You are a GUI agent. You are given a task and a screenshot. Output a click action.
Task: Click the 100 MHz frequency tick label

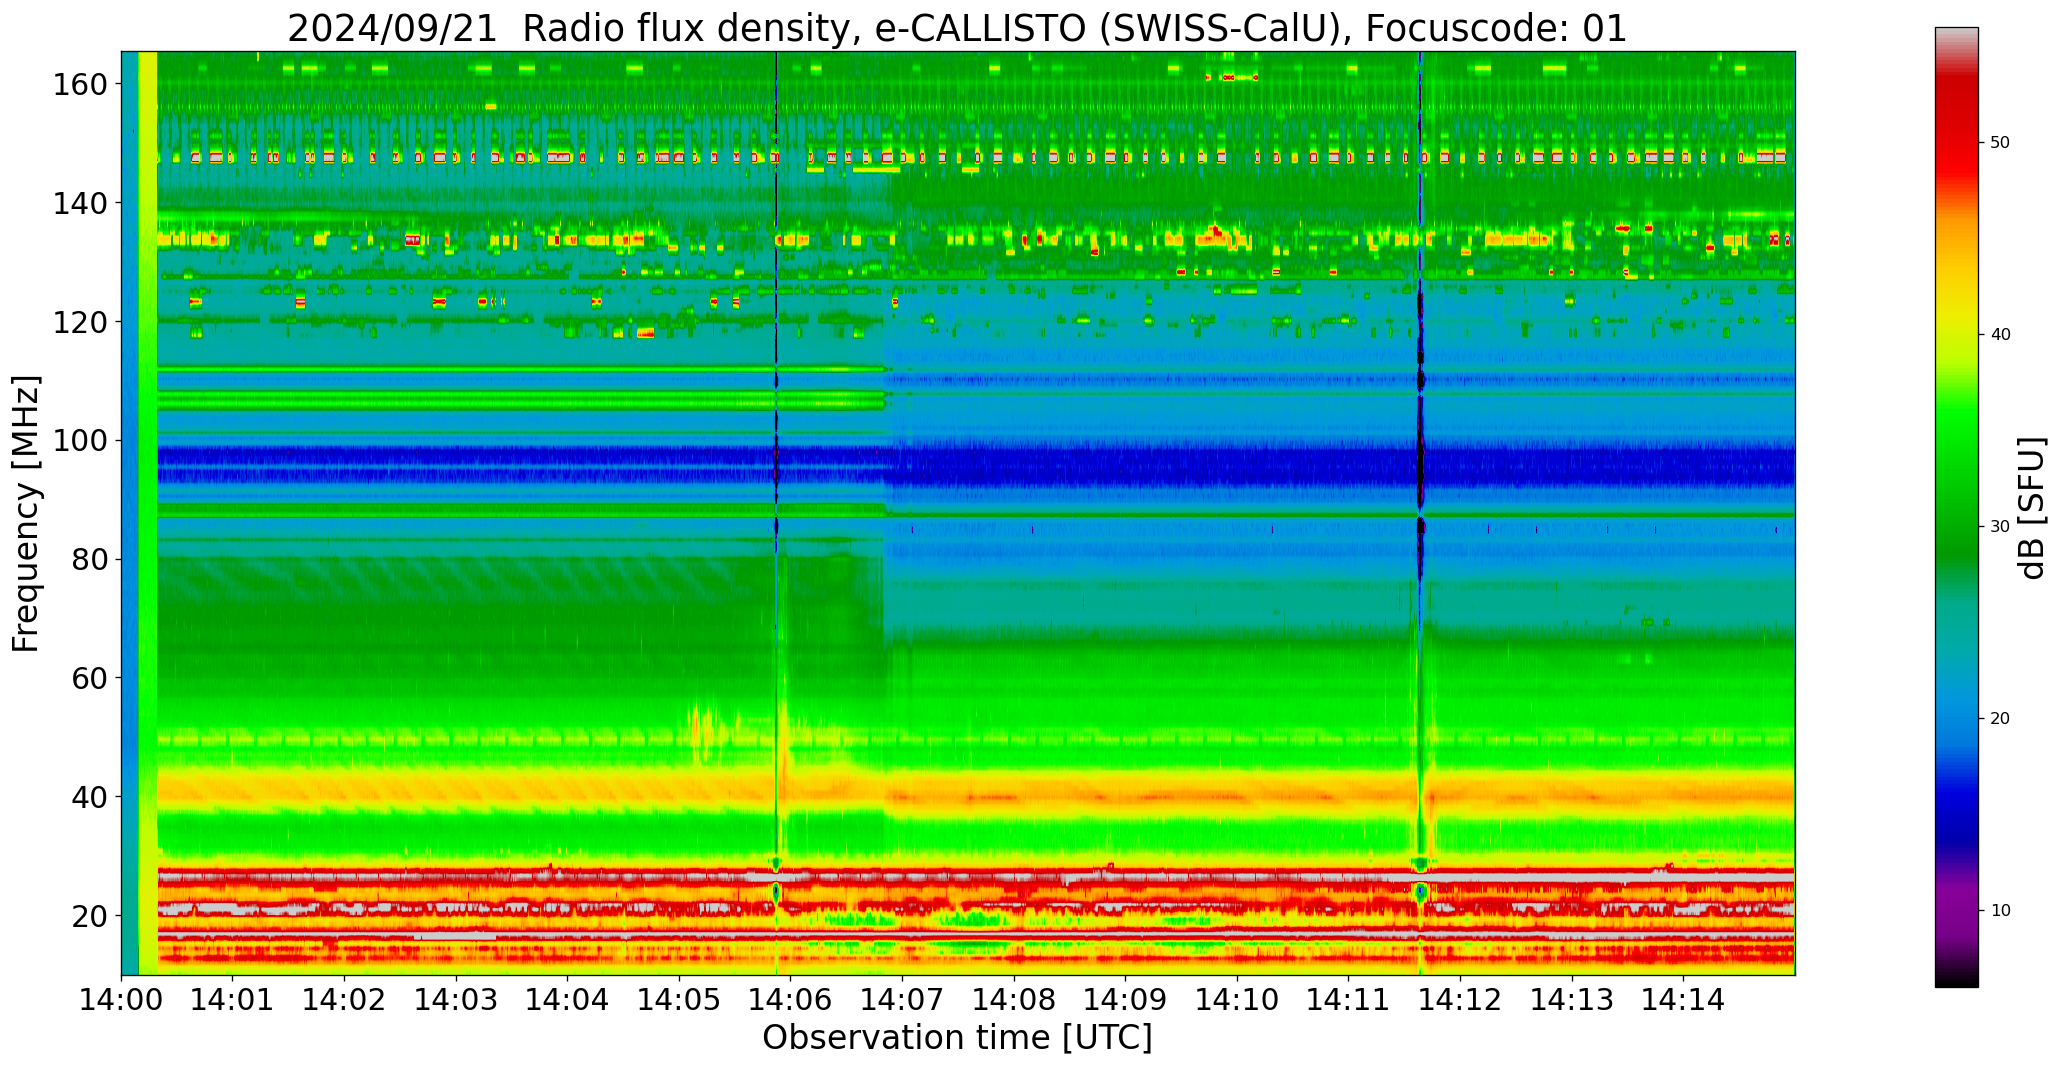point(80,441)
